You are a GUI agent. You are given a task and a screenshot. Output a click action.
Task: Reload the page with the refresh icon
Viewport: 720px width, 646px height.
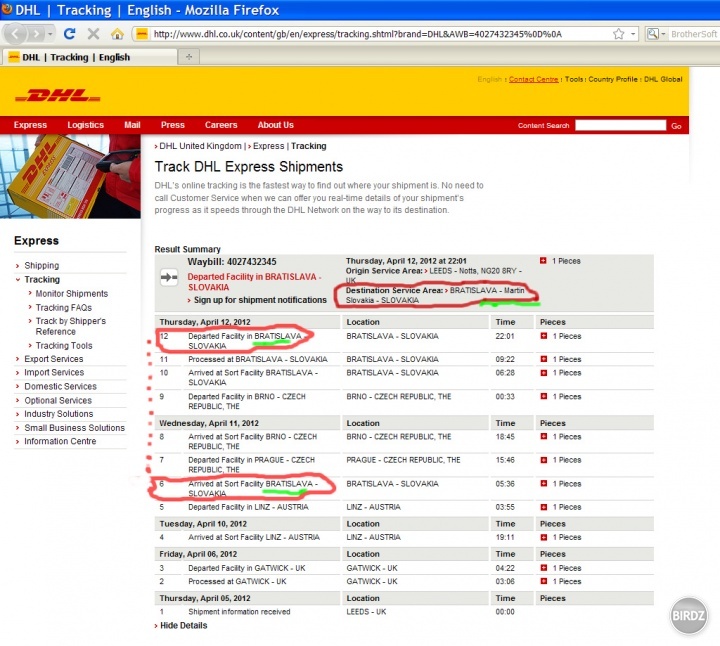(x=69, y=34)
